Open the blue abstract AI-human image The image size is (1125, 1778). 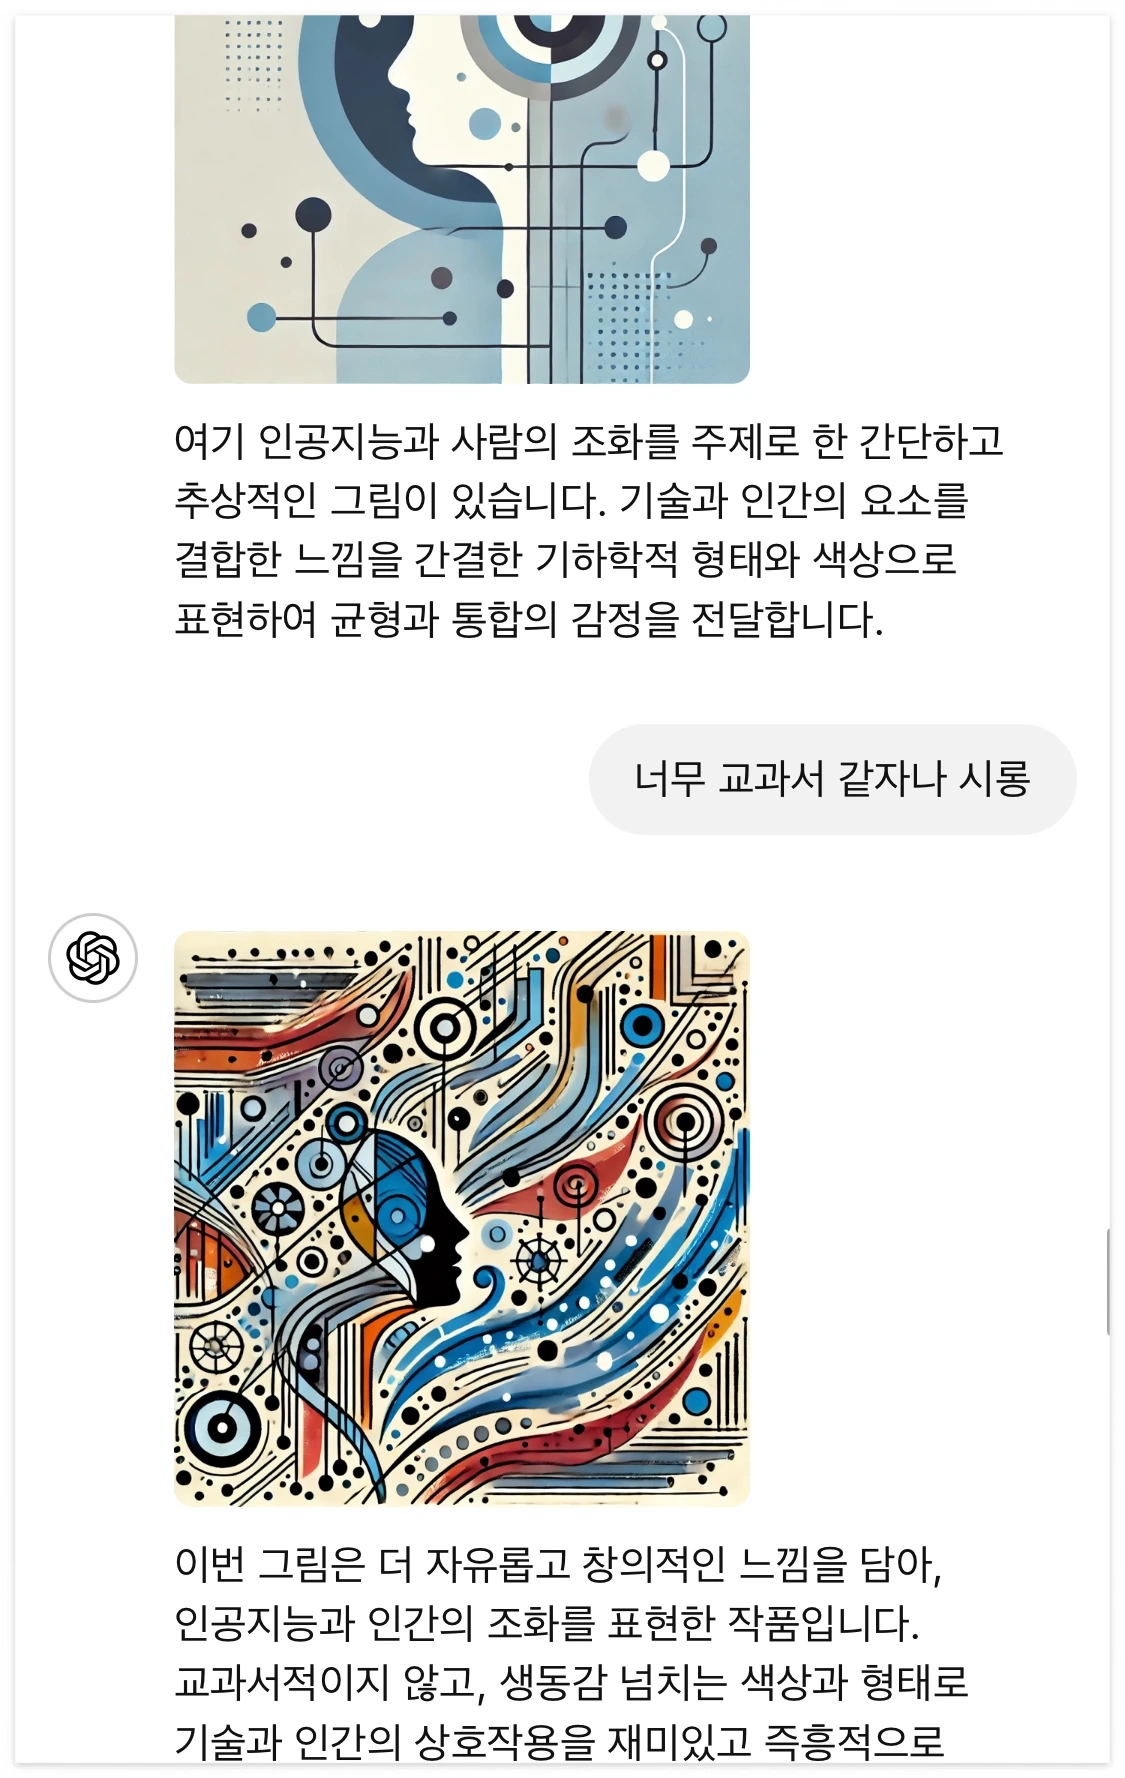462,198
